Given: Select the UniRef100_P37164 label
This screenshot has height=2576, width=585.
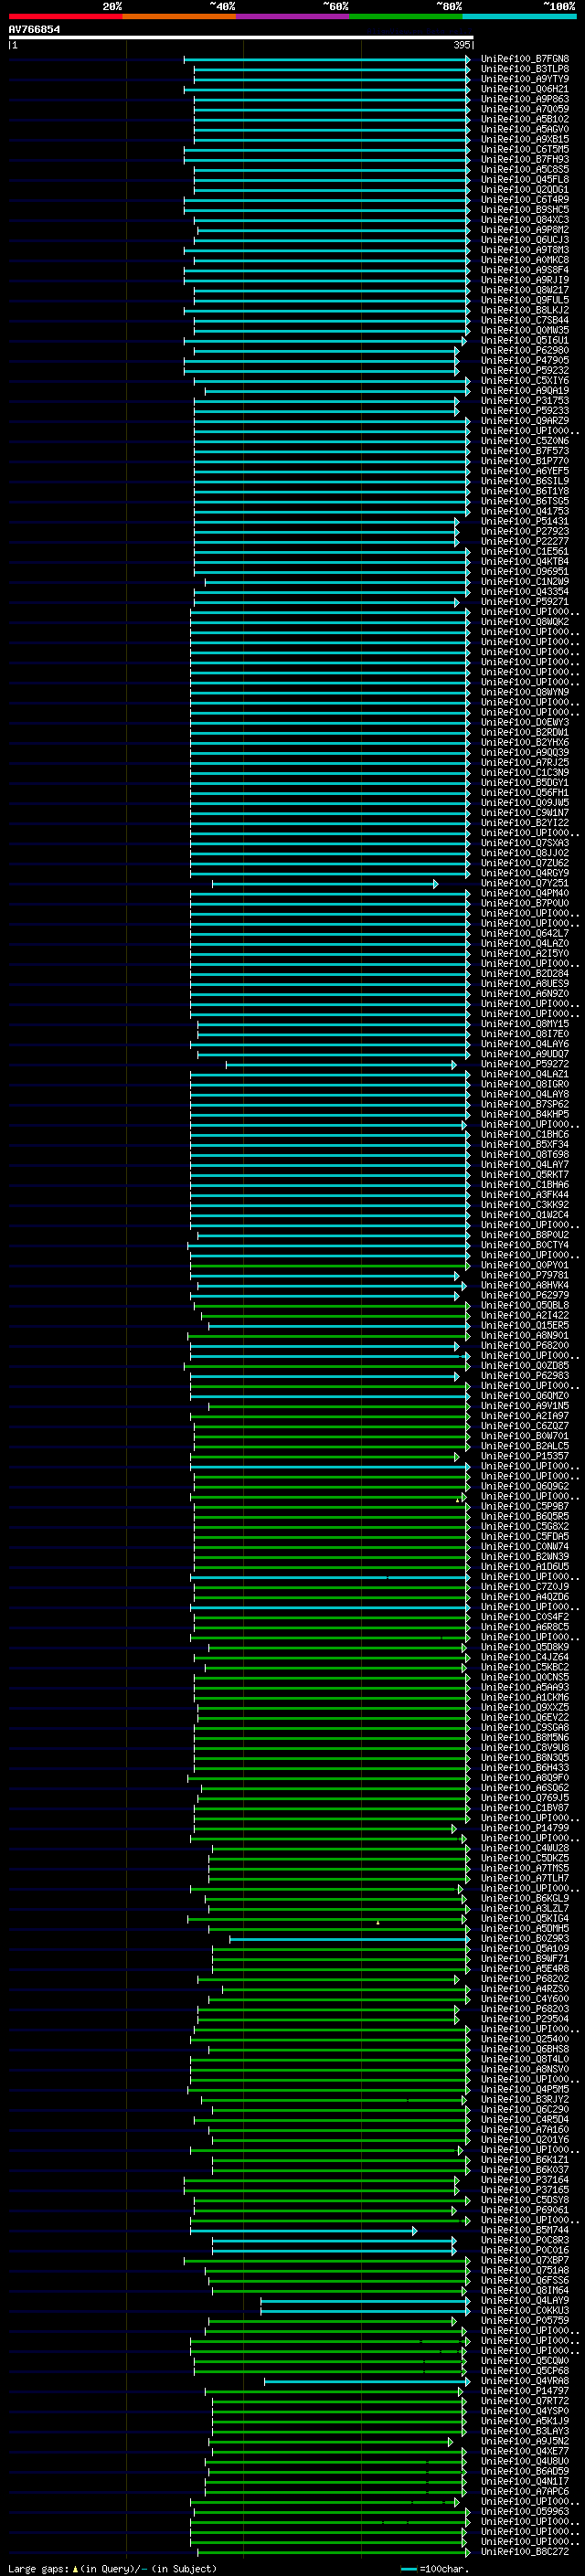Looking at the screenshot, I should (x=525, y=2179).
